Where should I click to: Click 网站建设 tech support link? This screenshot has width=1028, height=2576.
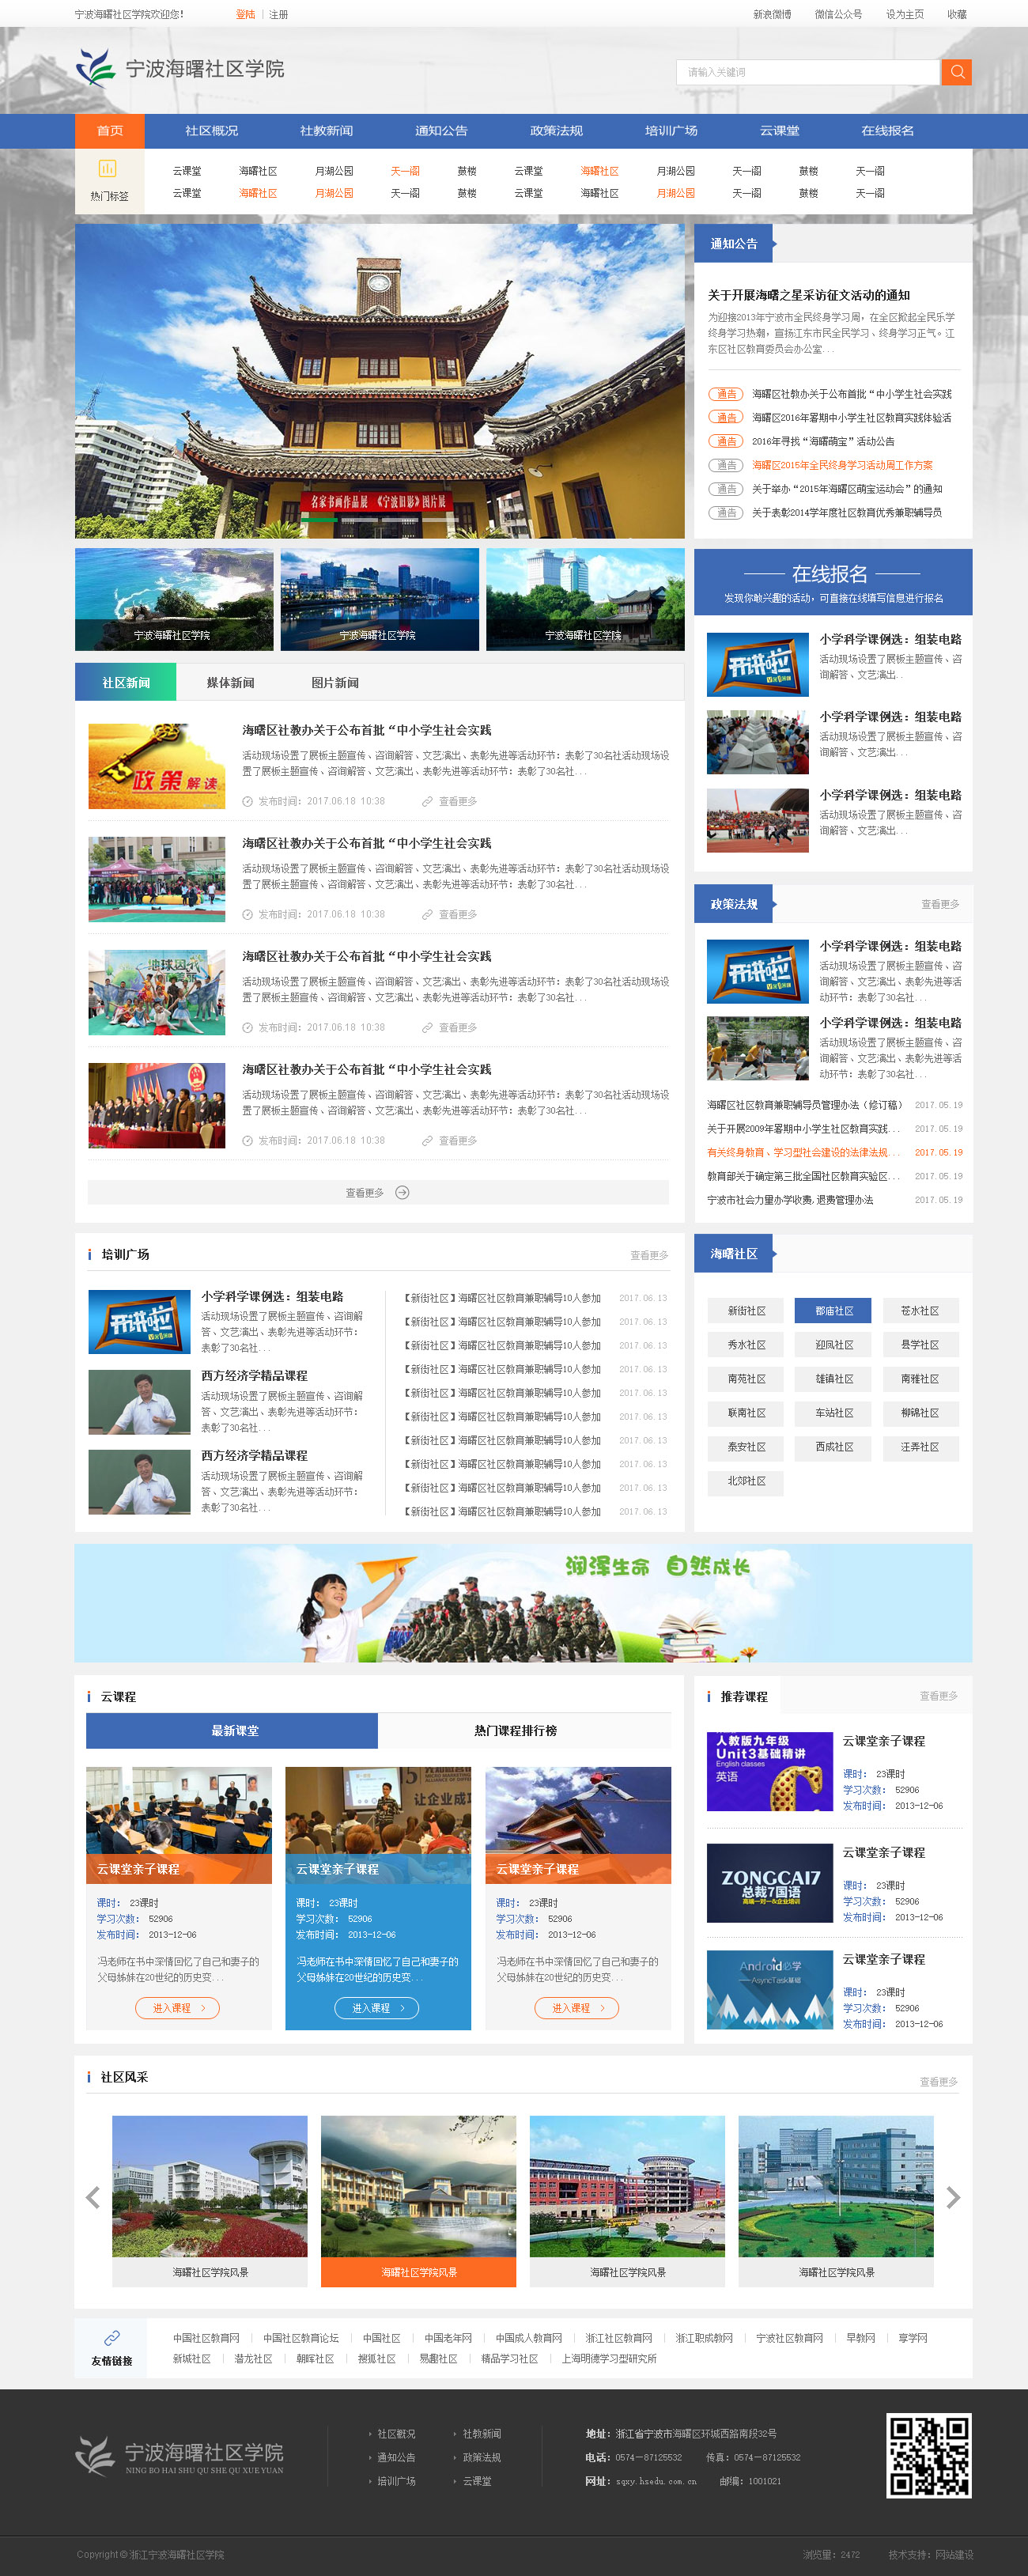coord(954,2554)
